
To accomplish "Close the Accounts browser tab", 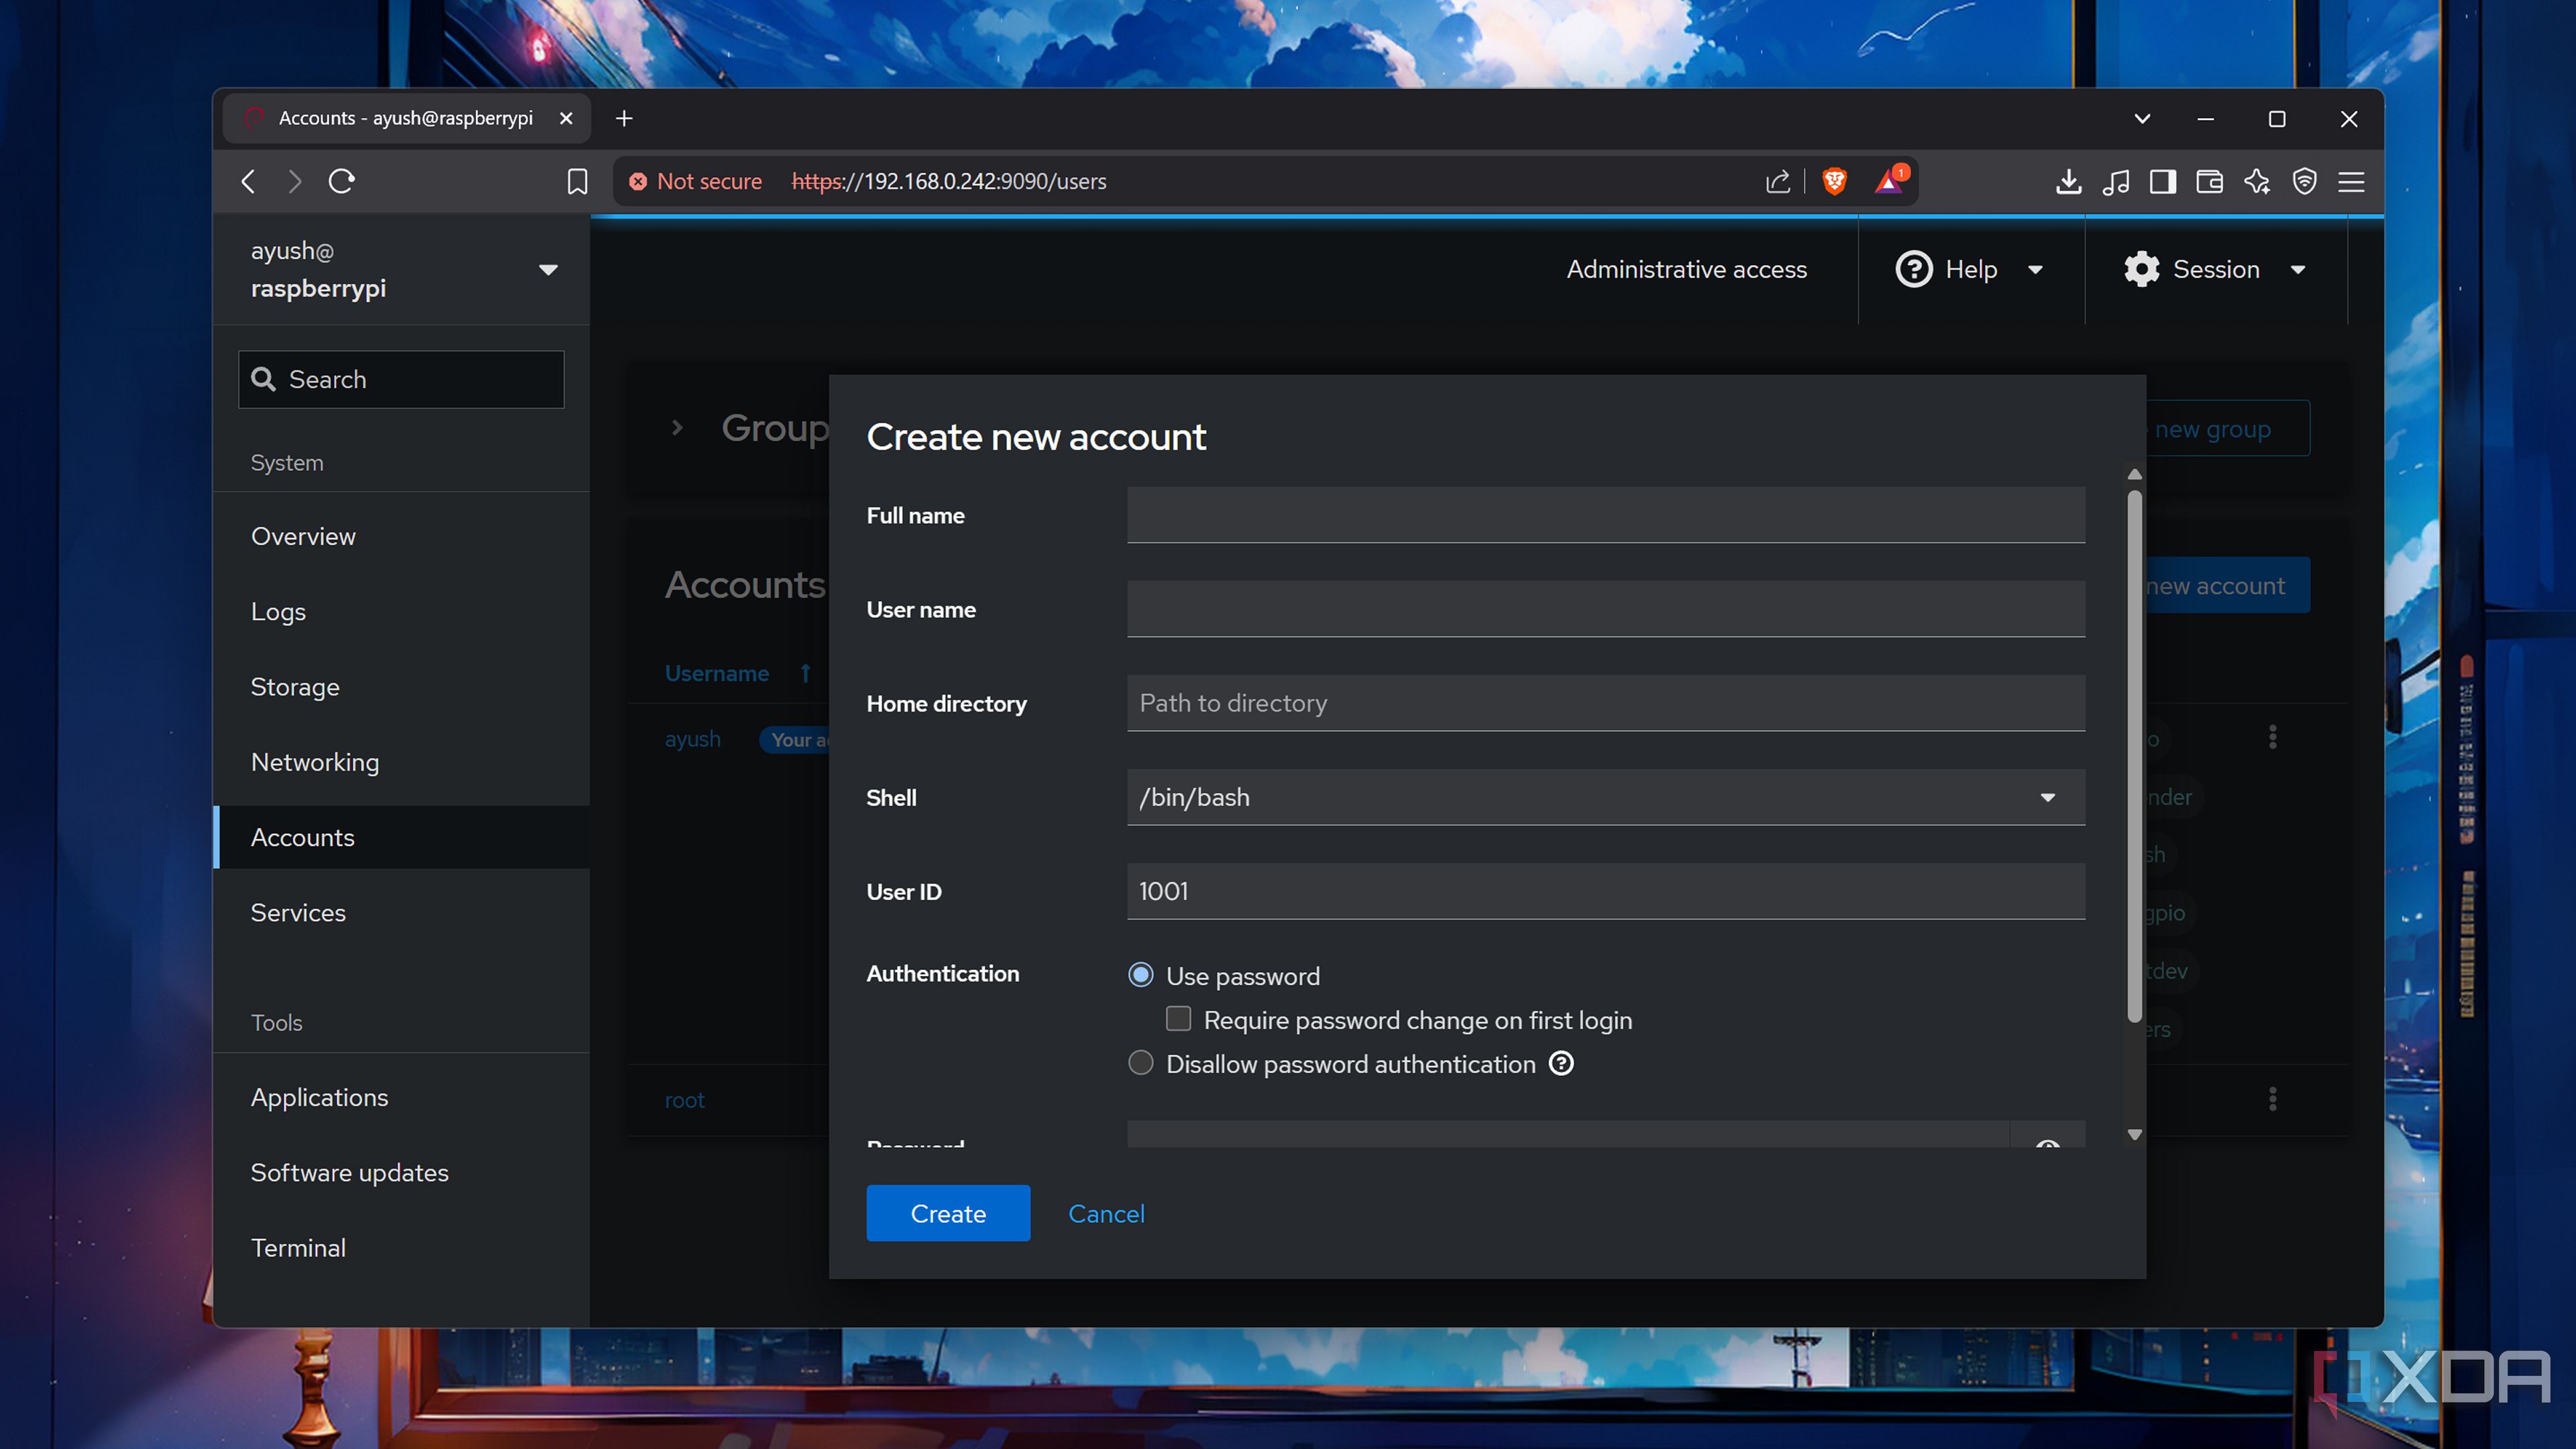I will coord(566,118).
